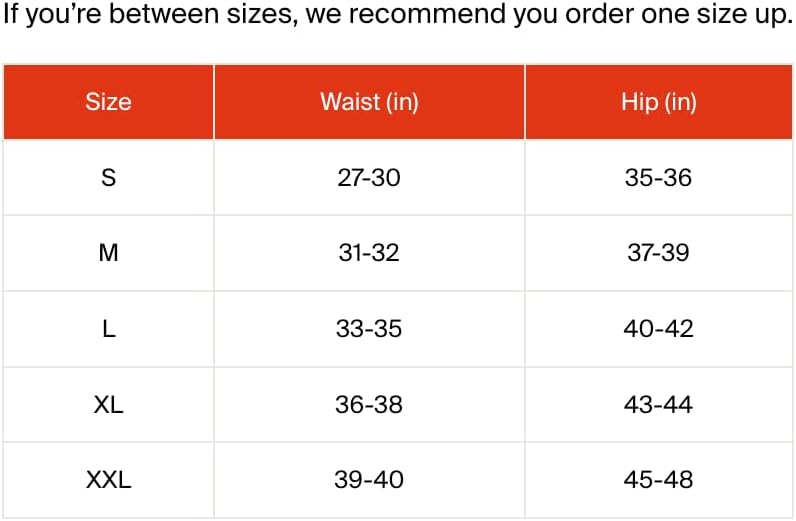This screenshot has height=521, width=796.
Task: Click hip measurement 43-44
Action: pos(658,405)
